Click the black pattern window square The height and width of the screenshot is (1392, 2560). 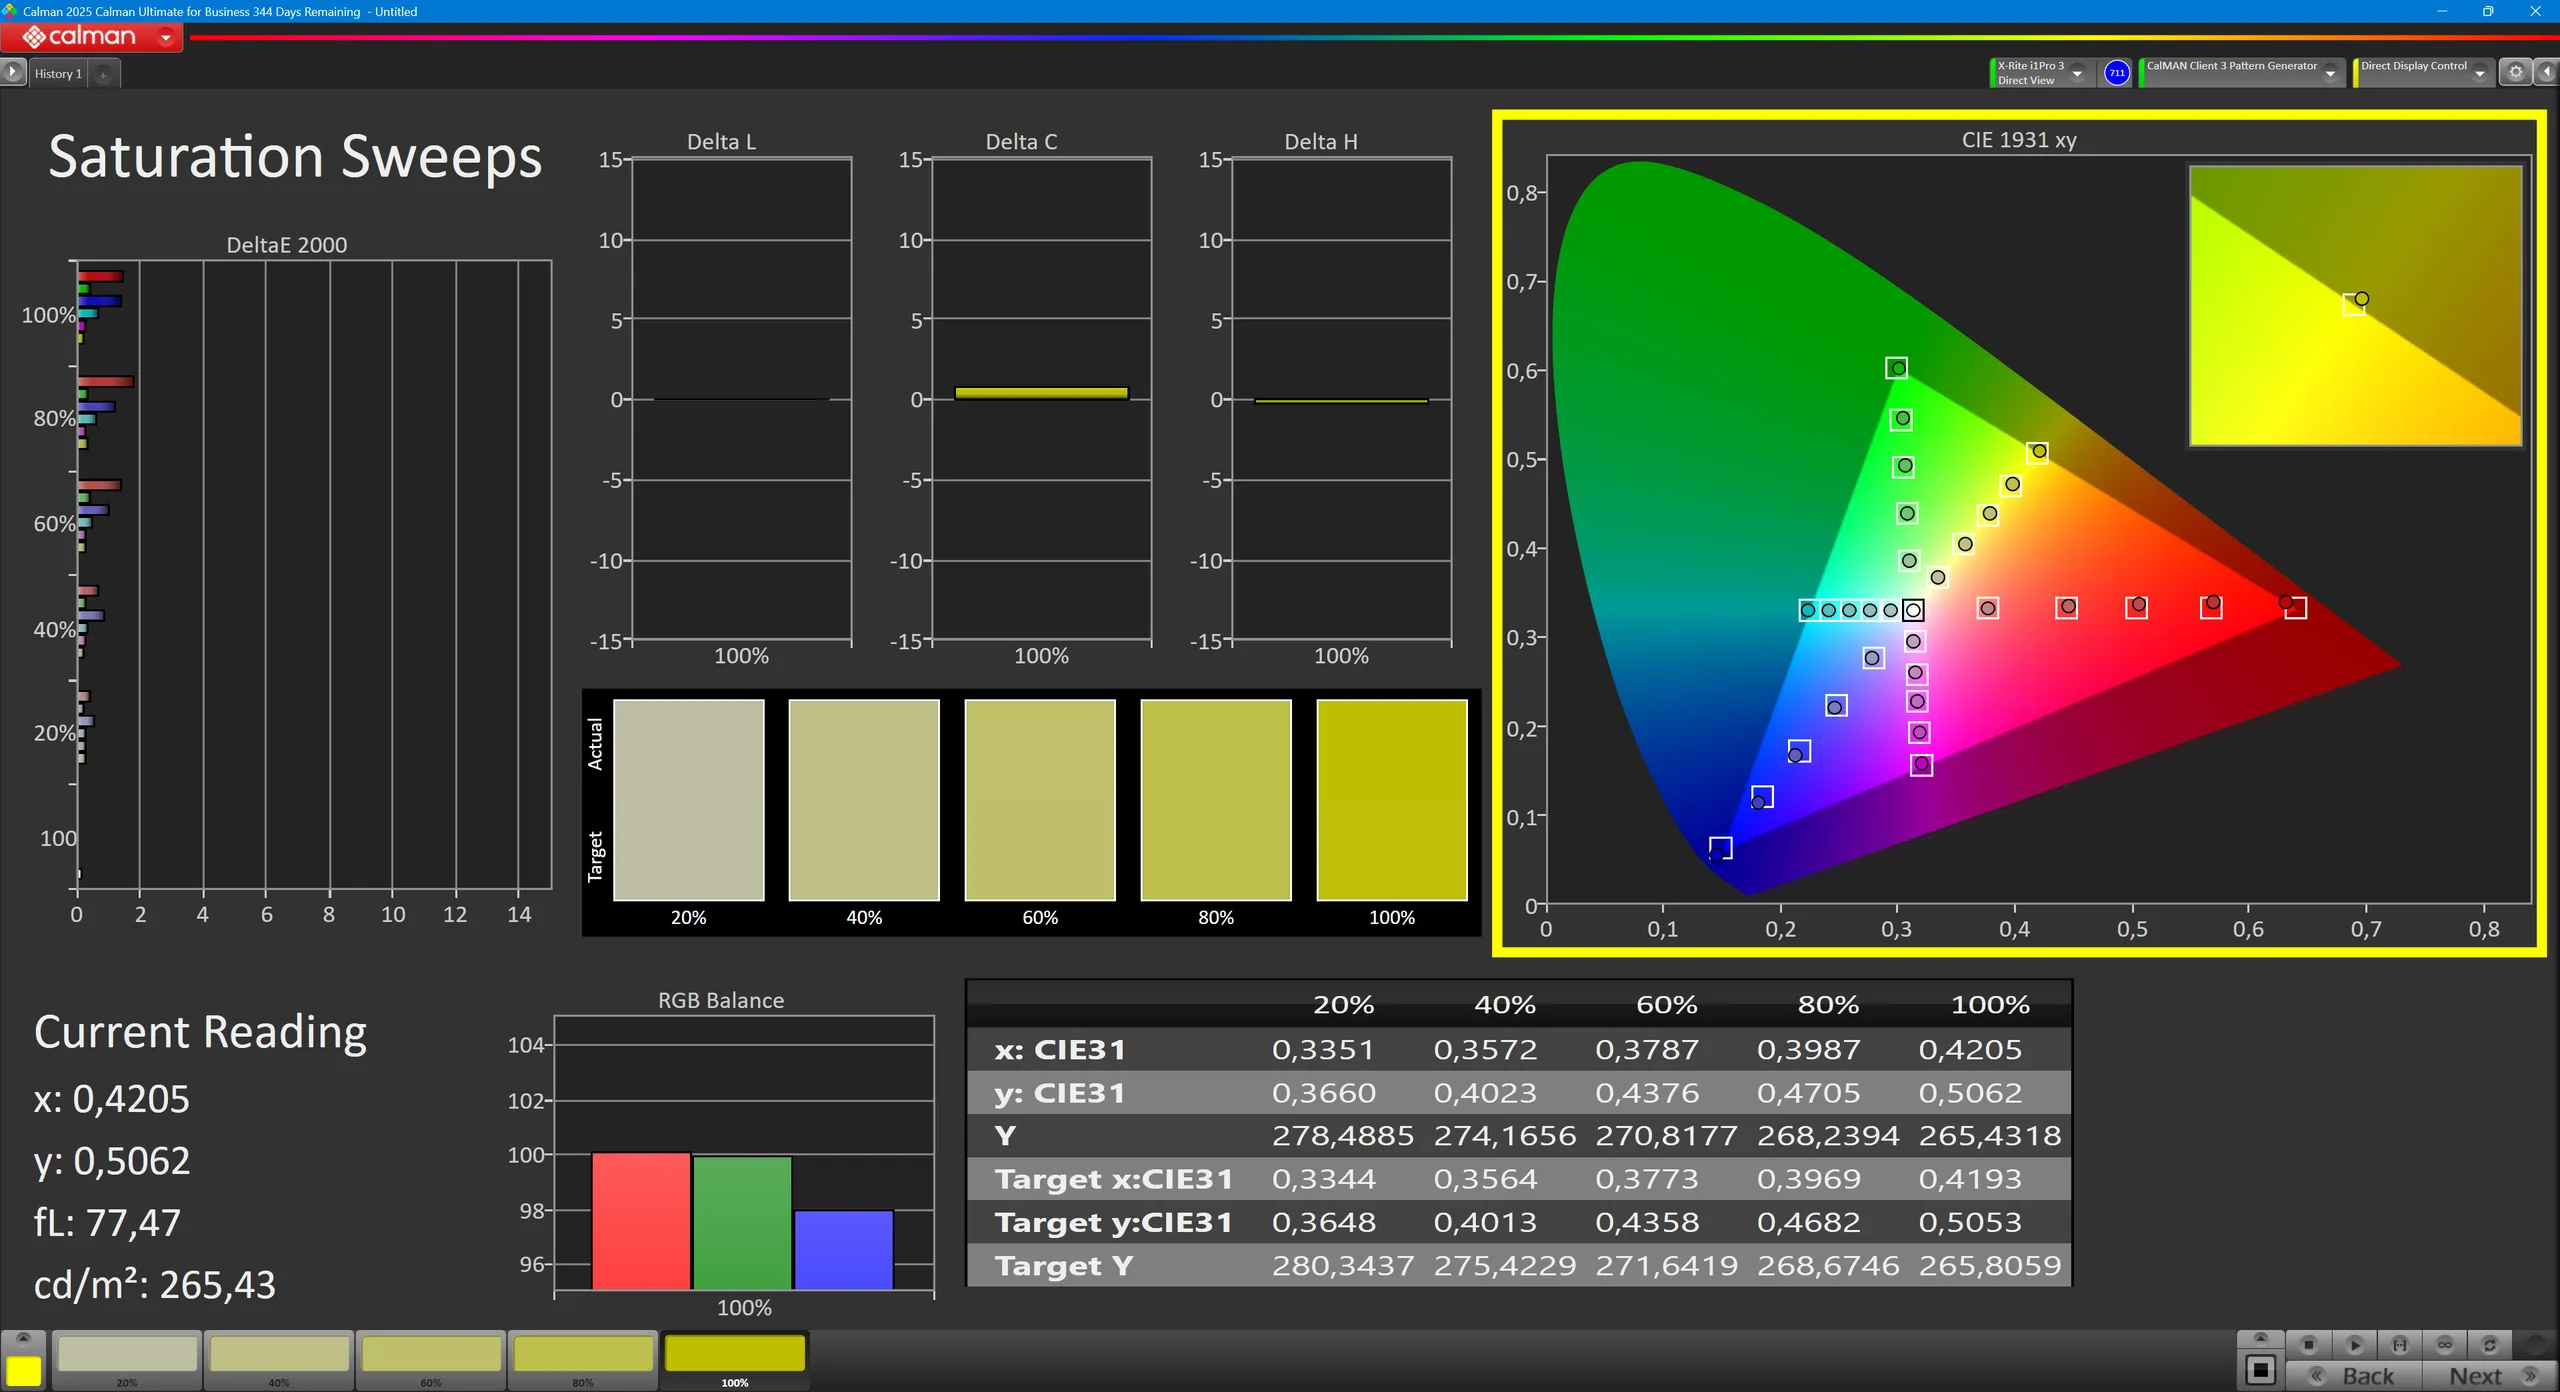(x=2260, y=1370)
